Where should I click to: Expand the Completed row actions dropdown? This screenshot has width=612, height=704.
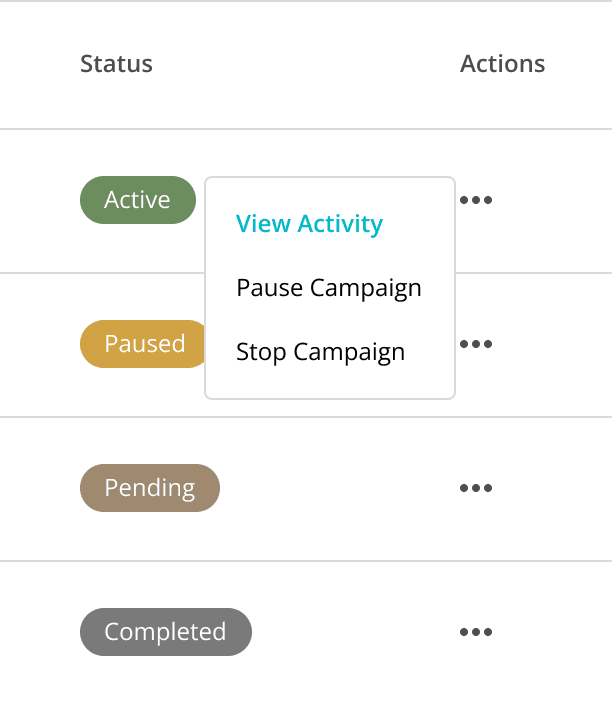(476, 632)
